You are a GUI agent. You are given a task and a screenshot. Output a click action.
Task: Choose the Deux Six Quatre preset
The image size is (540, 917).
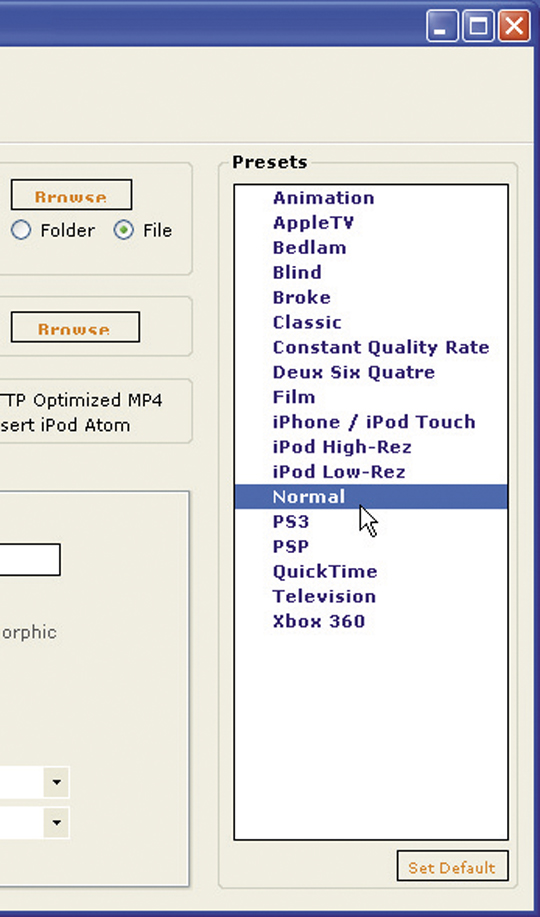point(353,372)
